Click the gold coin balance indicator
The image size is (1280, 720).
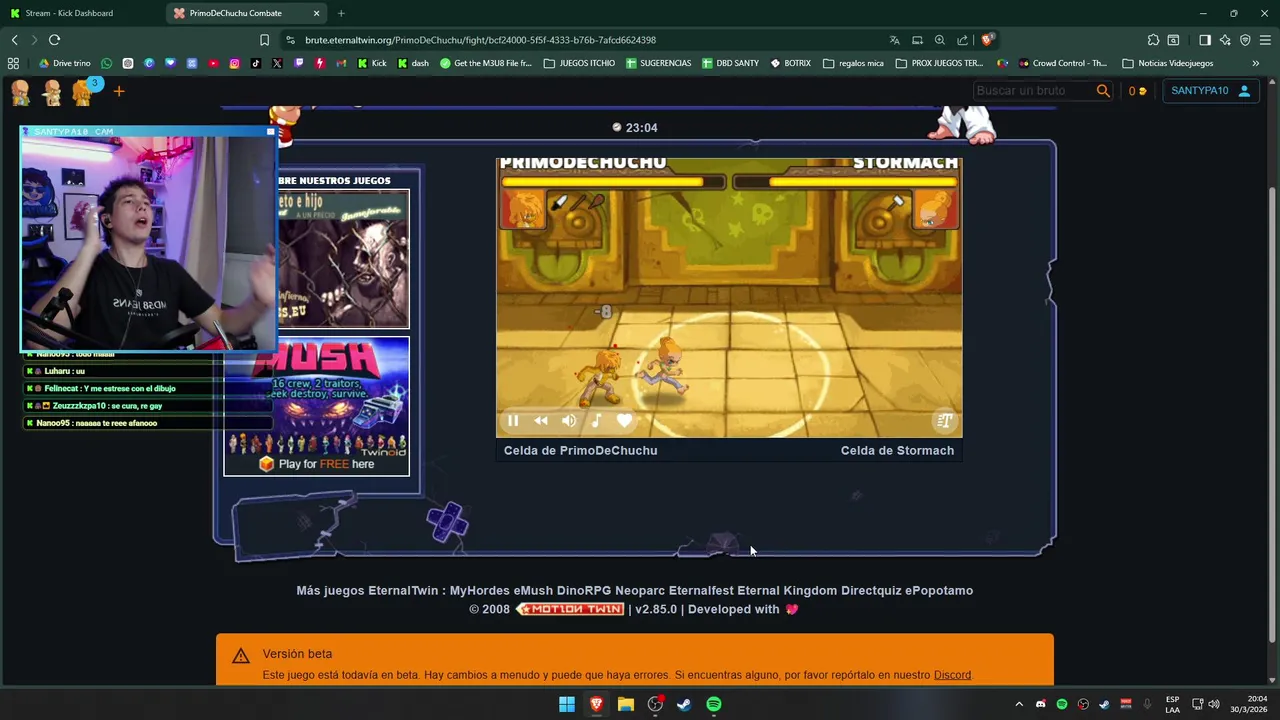click(1137, 91)
